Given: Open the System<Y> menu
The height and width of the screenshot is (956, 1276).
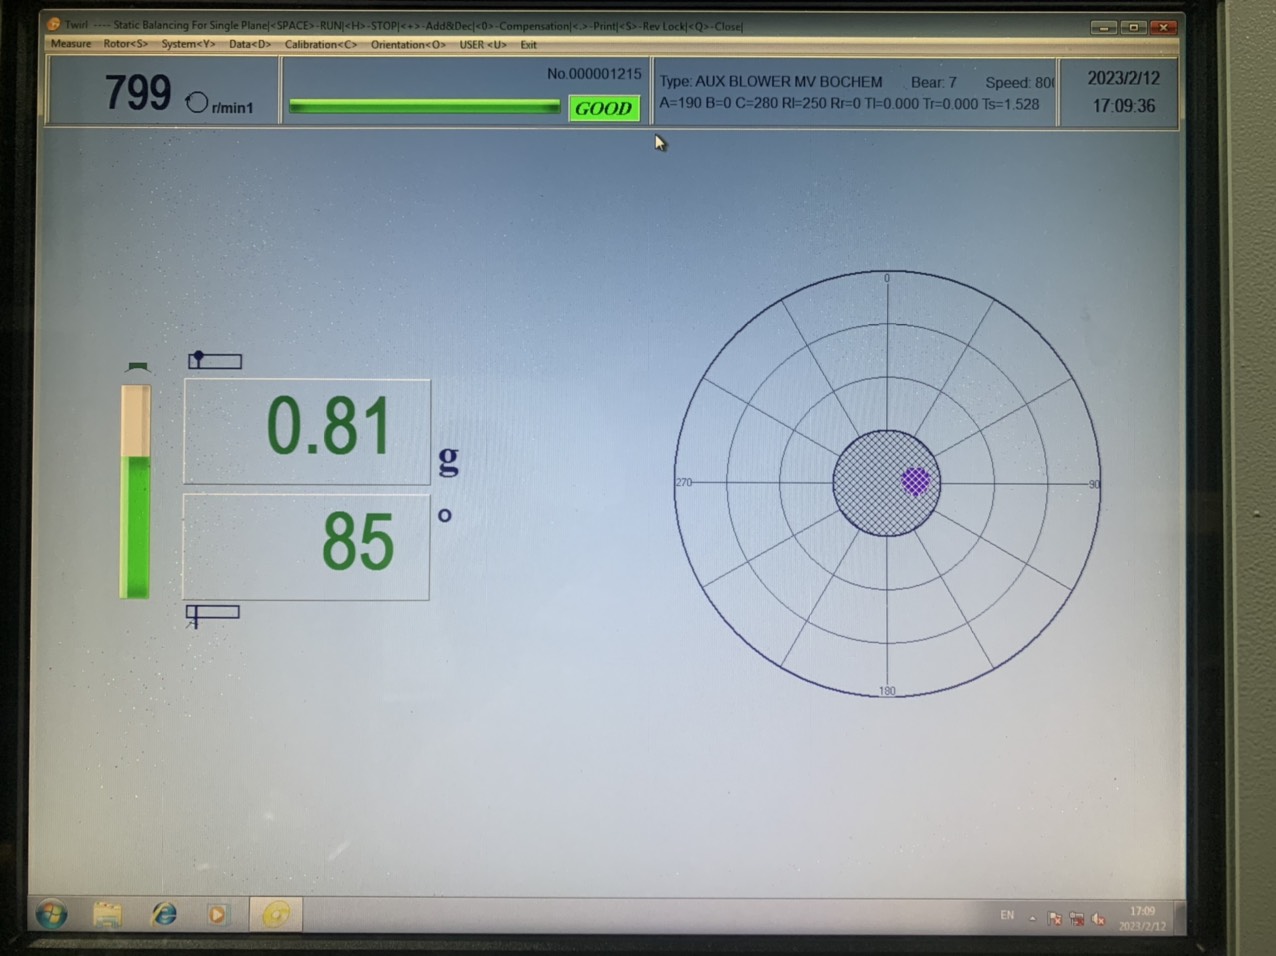Looking at the screenshot, I should click(188, 44).
